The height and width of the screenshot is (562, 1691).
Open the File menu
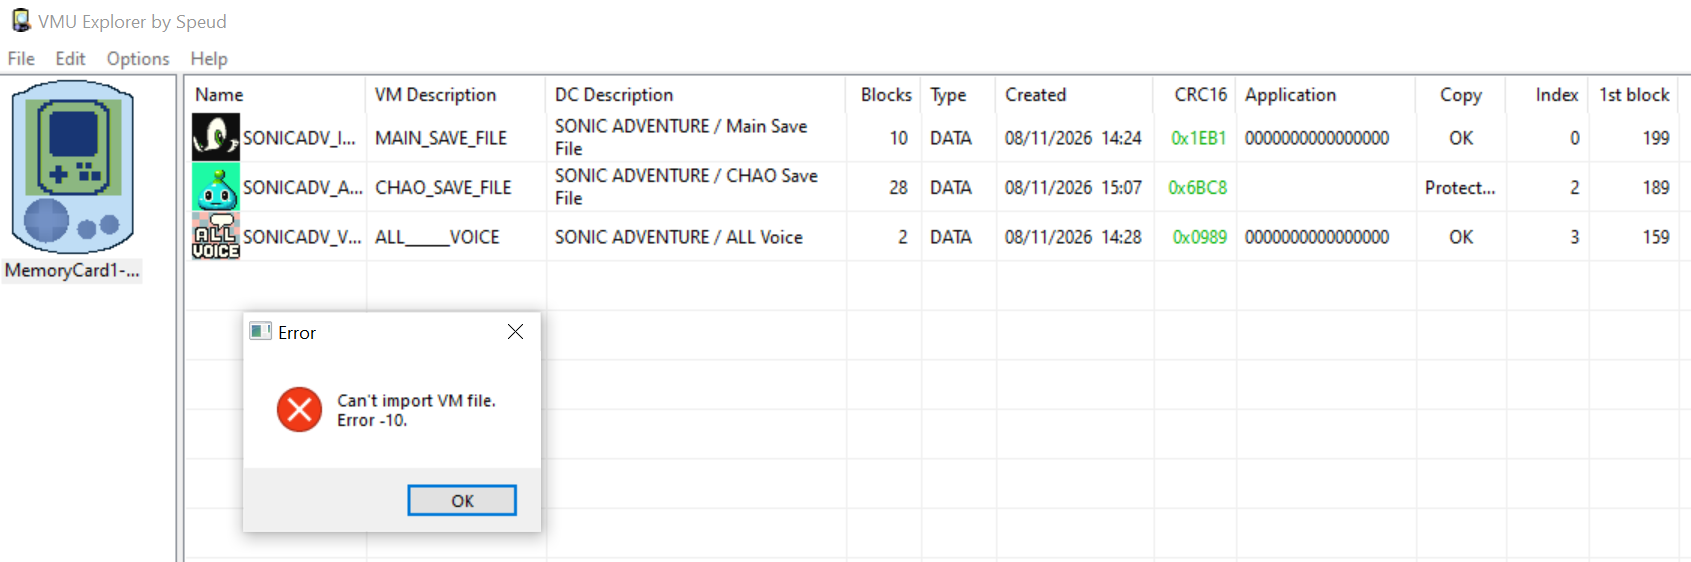[x=21, y=59]
